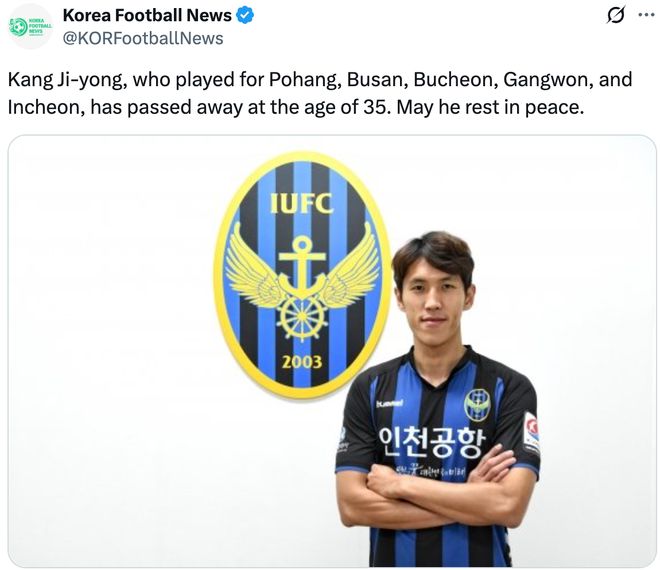Open the three-dot more options menu
This screenshot has height=570, width=660.
point(646,15)
